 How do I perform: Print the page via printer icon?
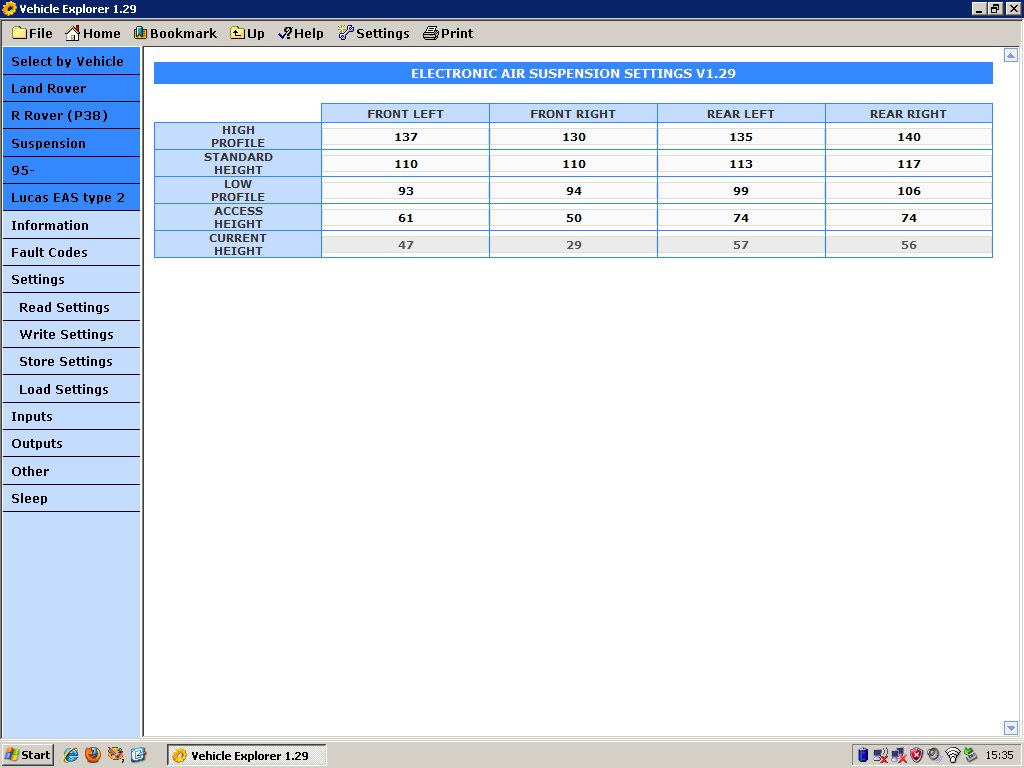448,33
